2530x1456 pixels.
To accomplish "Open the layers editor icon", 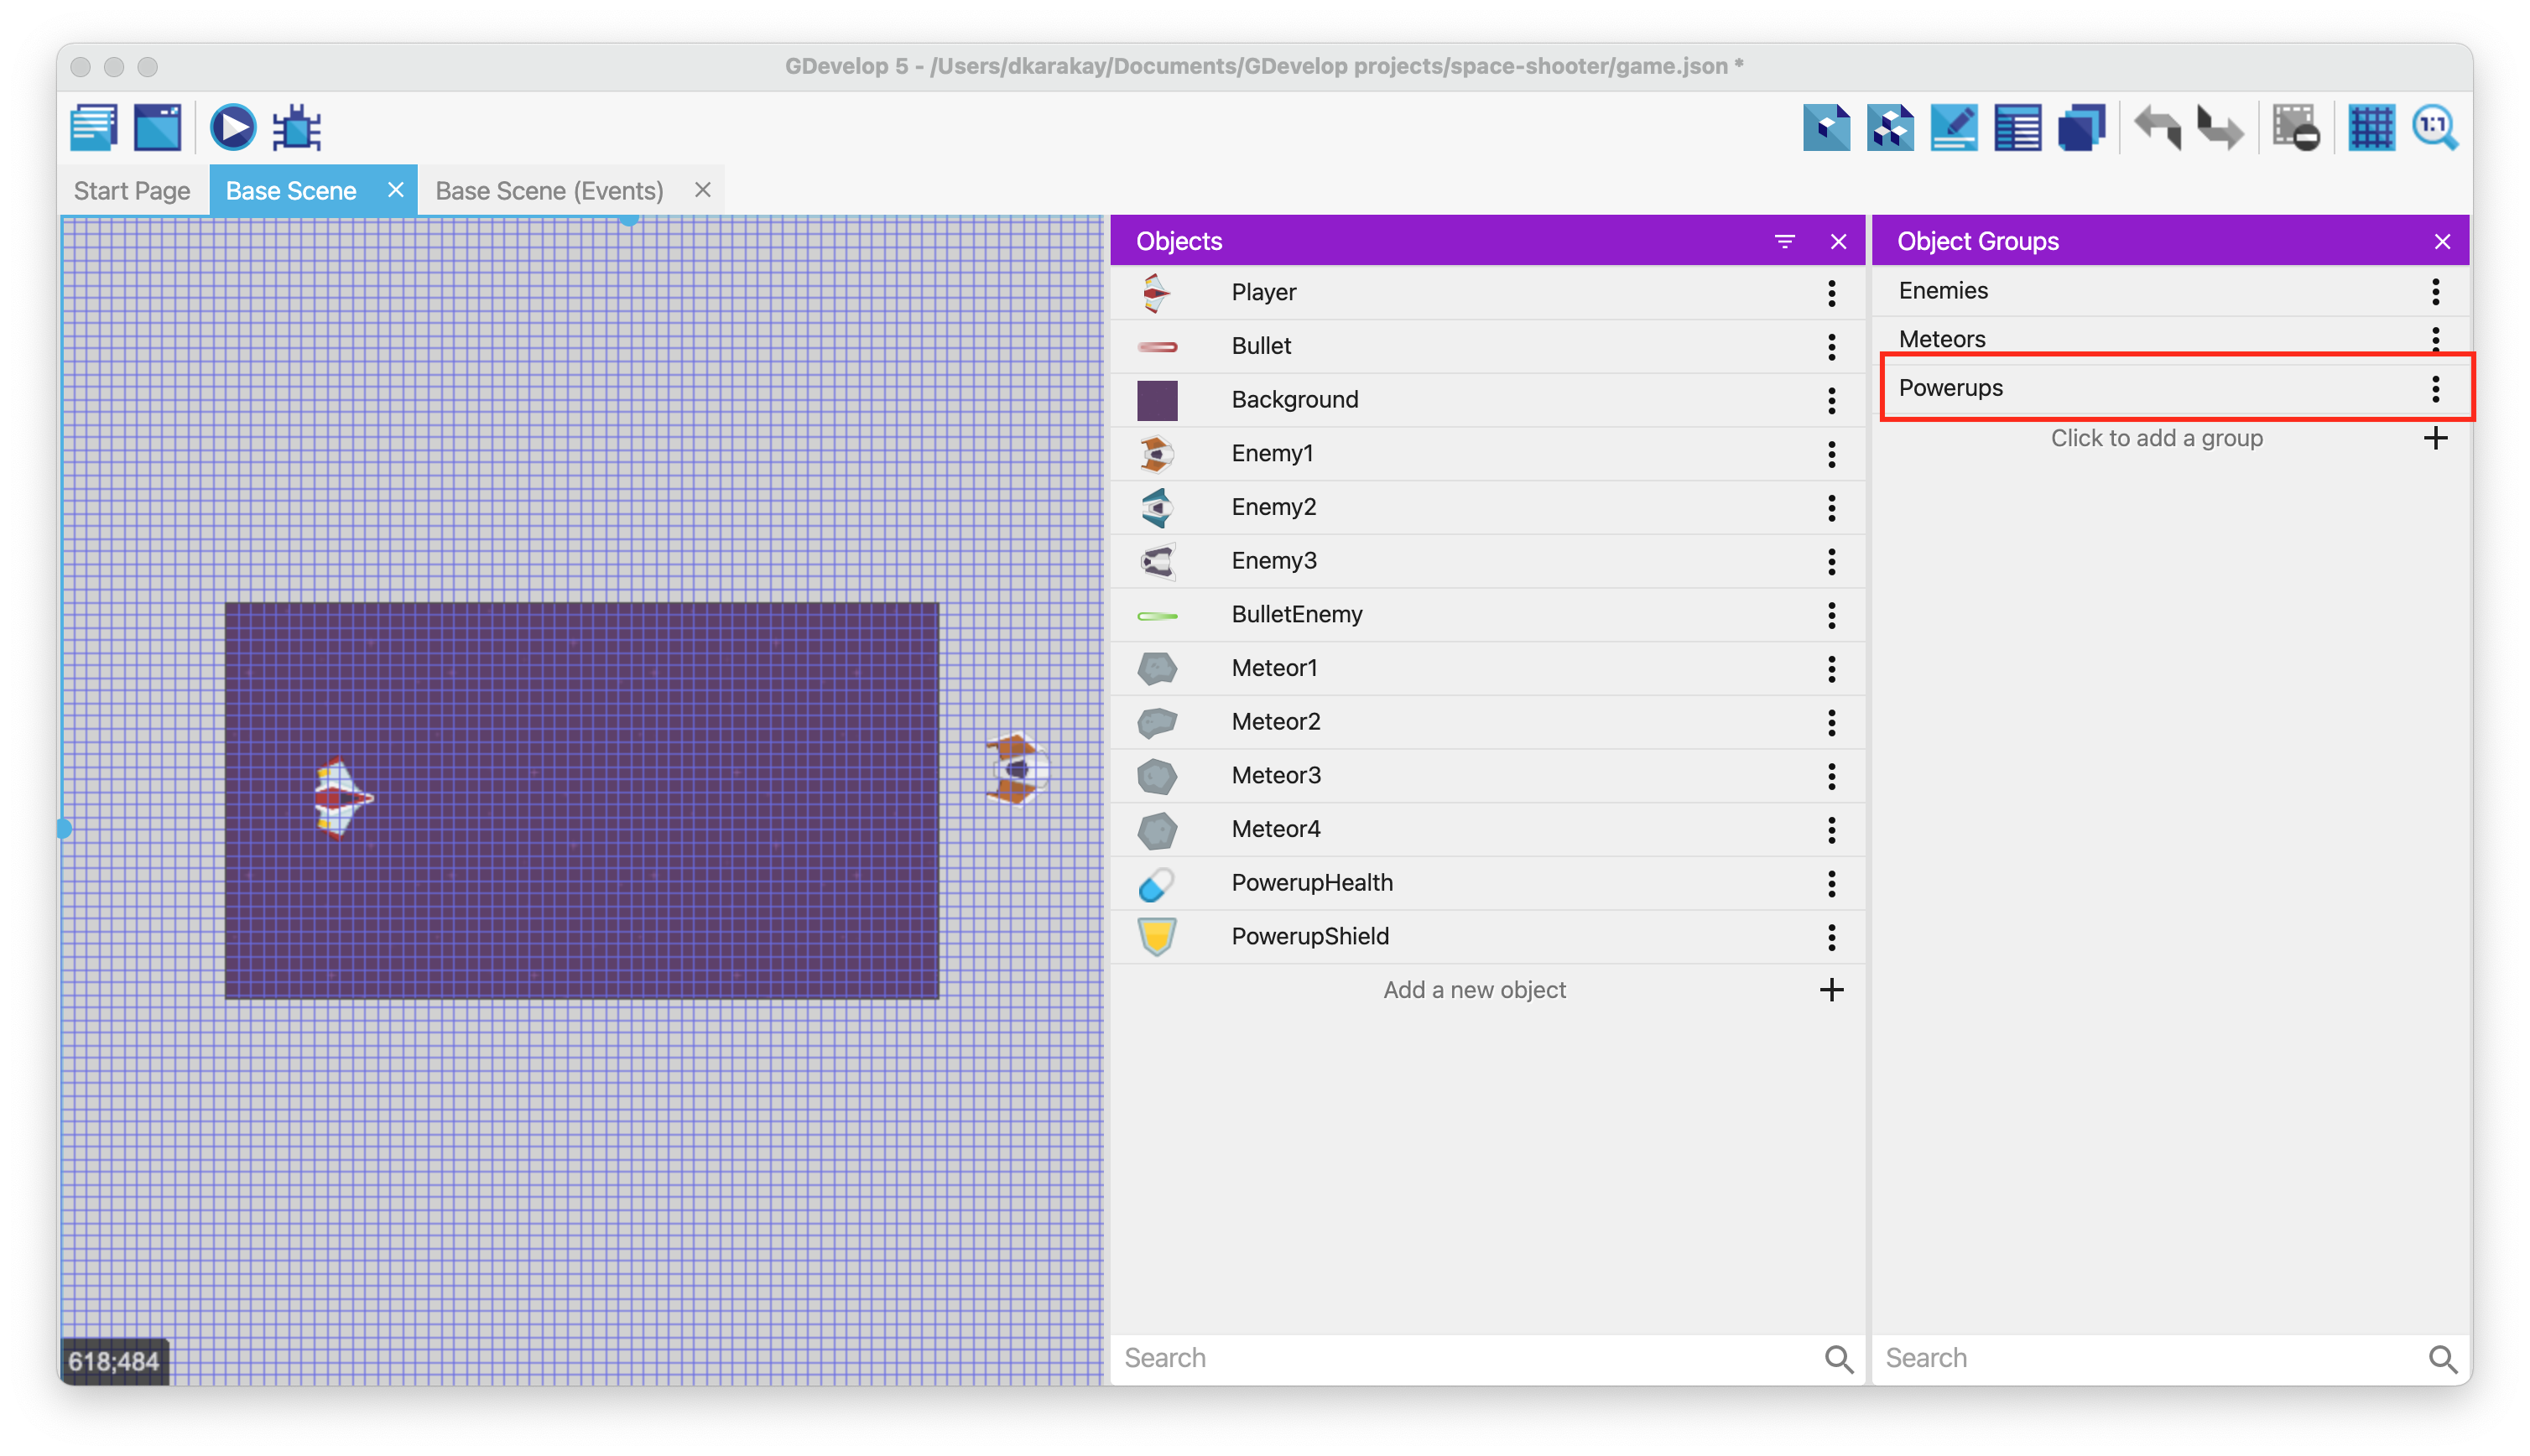I will pos(2081,128).
